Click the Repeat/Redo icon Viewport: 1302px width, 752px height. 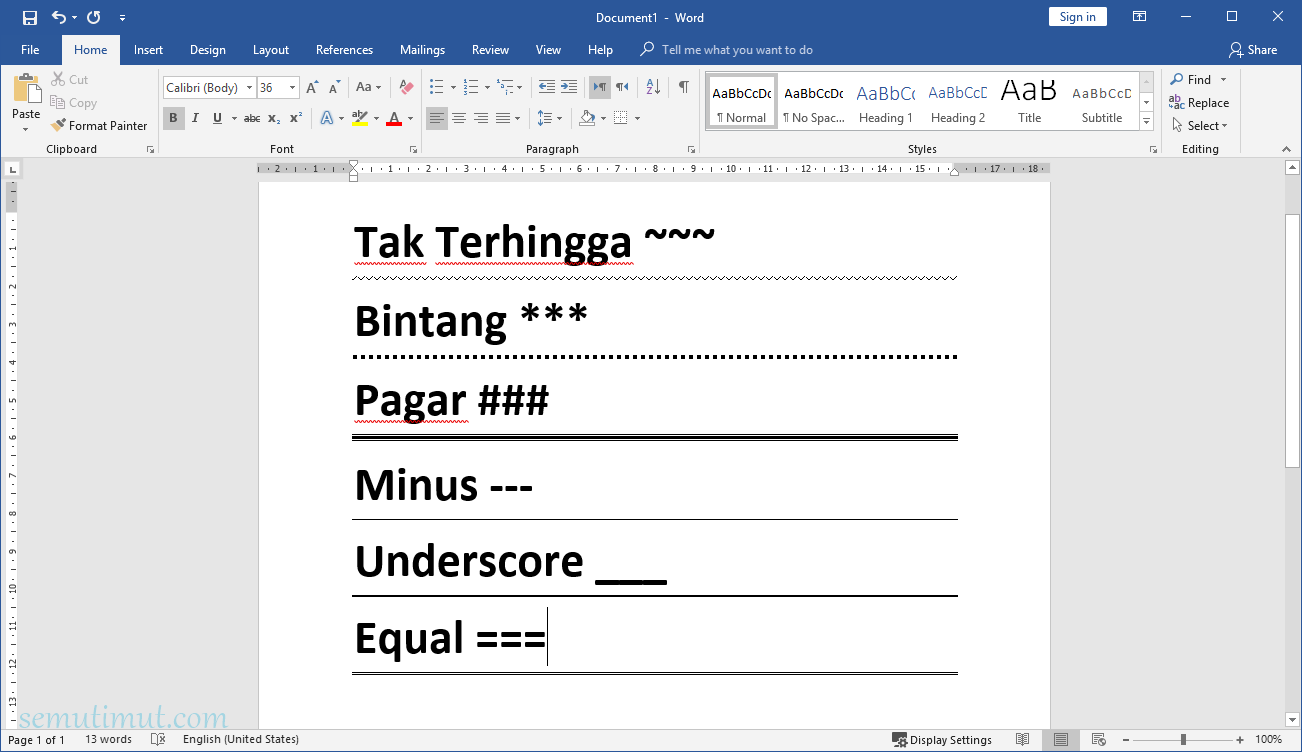coord(93,17)
